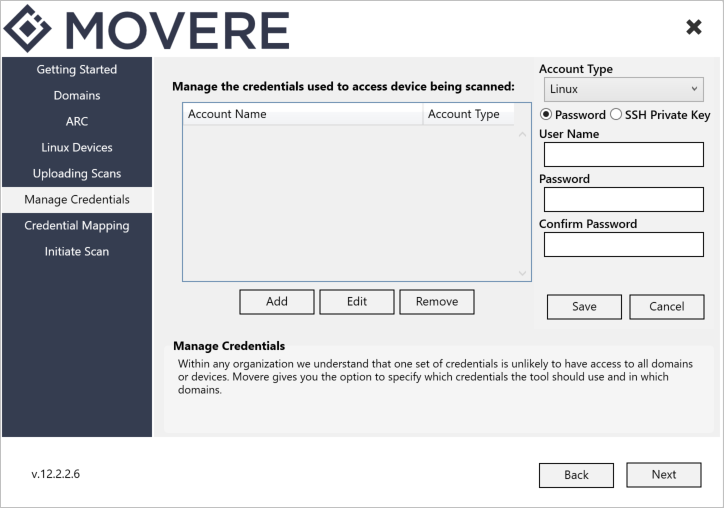The width and height of the screenshot is (724, 508).
Task: Open the Linux Devices section
Action: tap(77, 148)
